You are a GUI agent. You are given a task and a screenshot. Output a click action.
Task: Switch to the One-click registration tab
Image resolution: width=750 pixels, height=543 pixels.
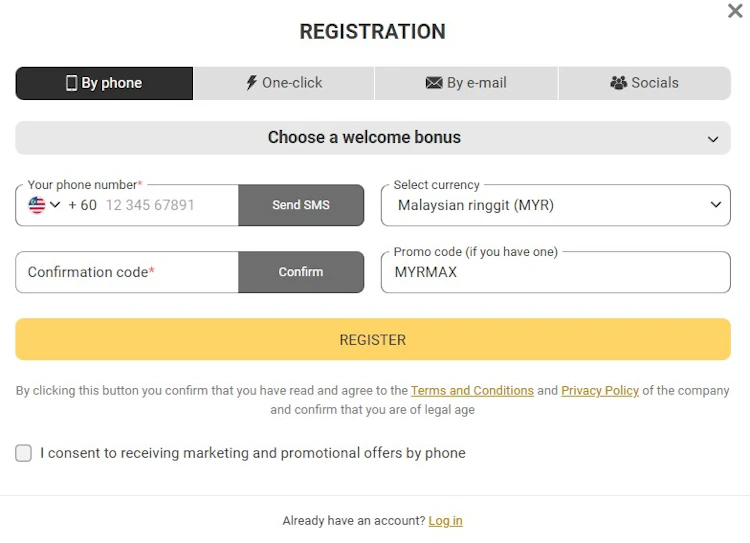click(x=284, y=83)
